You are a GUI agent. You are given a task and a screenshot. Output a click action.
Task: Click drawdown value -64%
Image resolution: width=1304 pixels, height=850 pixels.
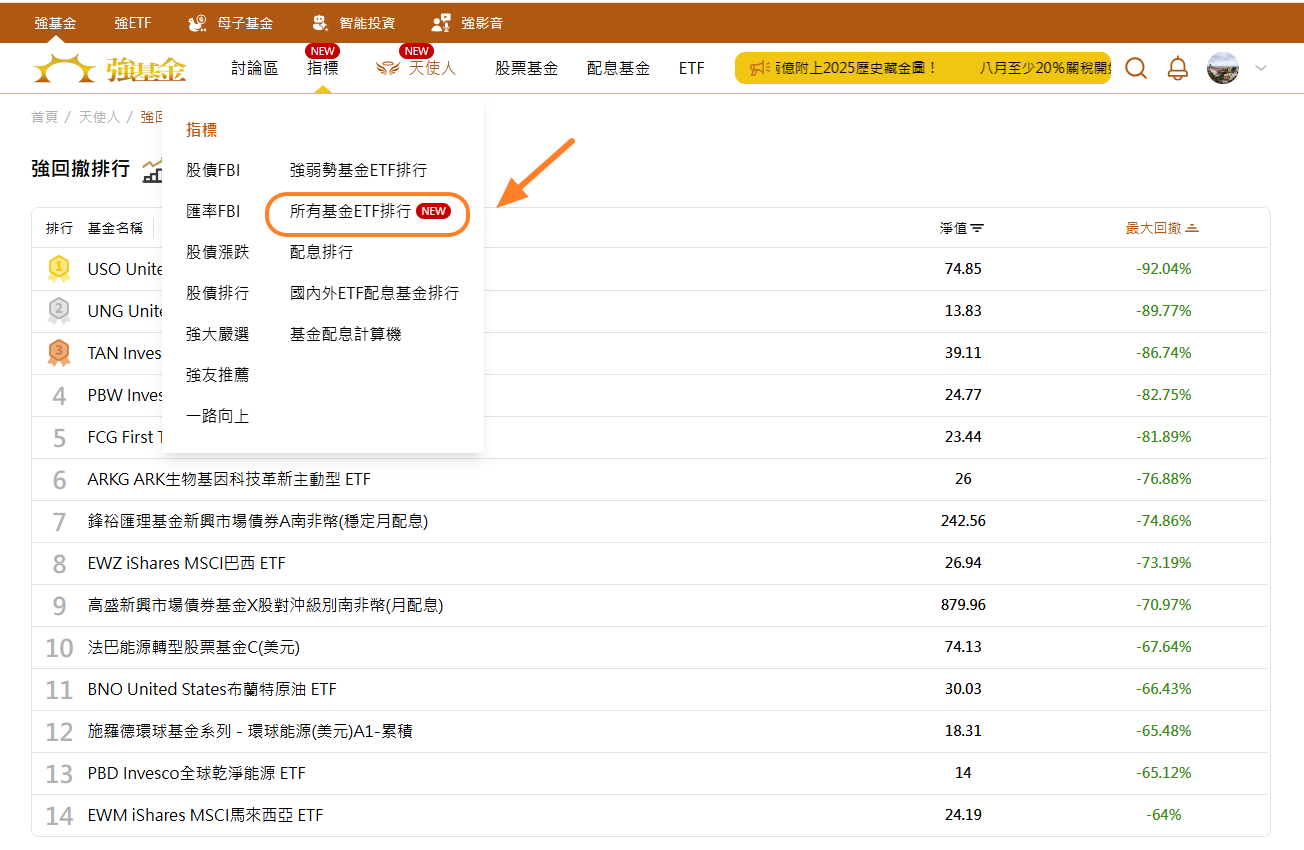[1163, 815]
